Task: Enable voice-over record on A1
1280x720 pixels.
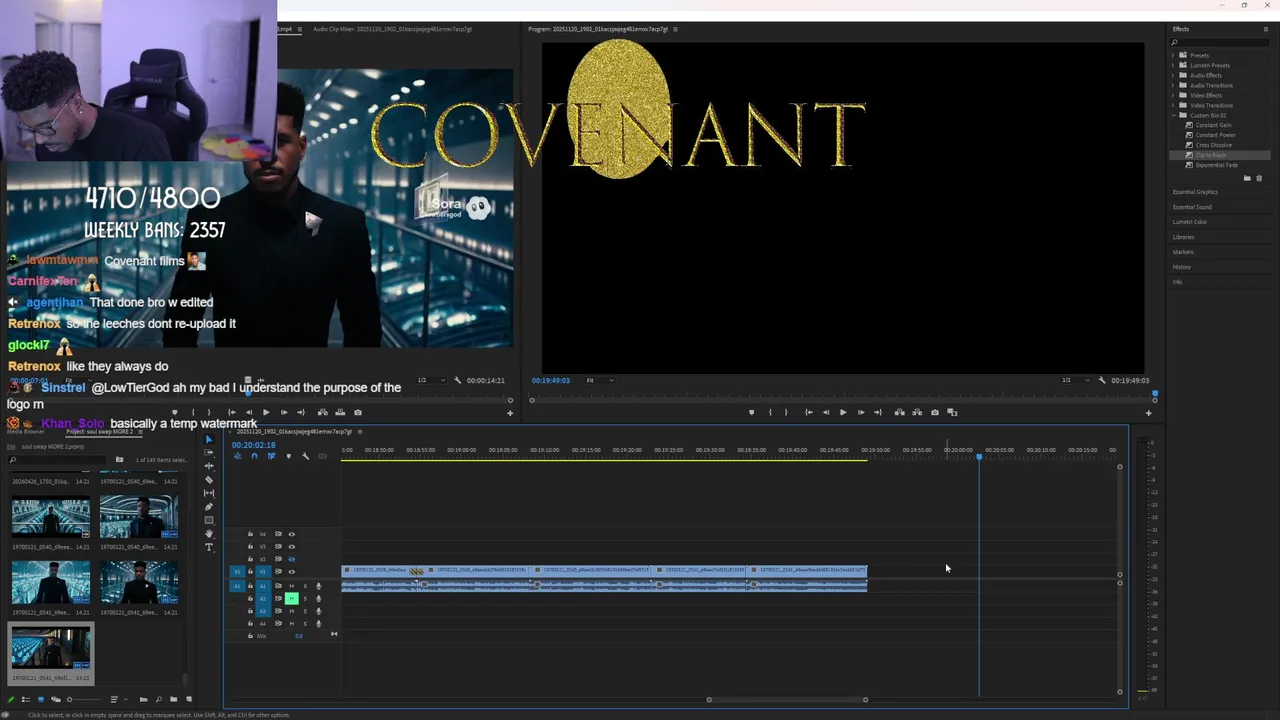Action: [x=319, y=586]
